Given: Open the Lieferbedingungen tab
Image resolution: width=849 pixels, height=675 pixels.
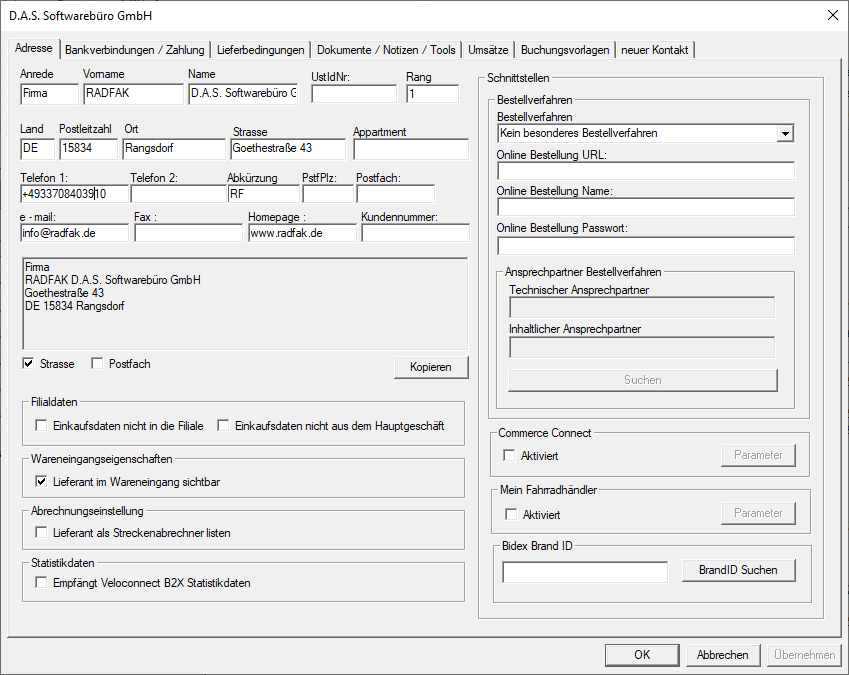Looking at the screenshot, I should click(260, 50).
